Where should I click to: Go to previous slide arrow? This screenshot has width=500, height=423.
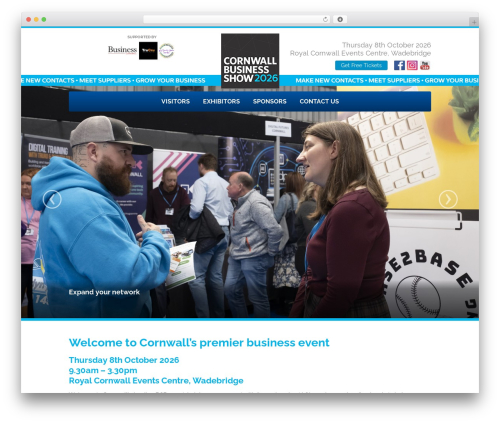(52, 199)
